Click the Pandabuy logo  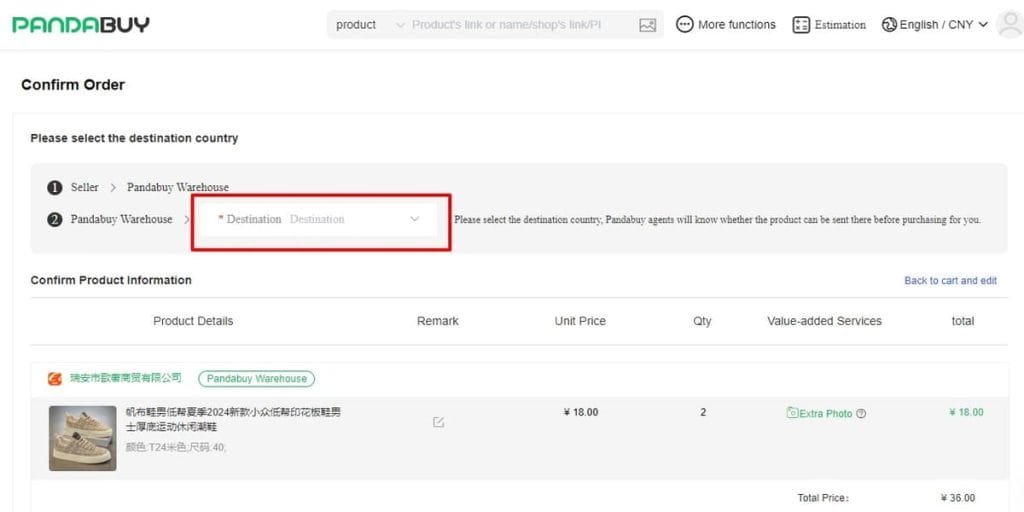click(81, 25)
